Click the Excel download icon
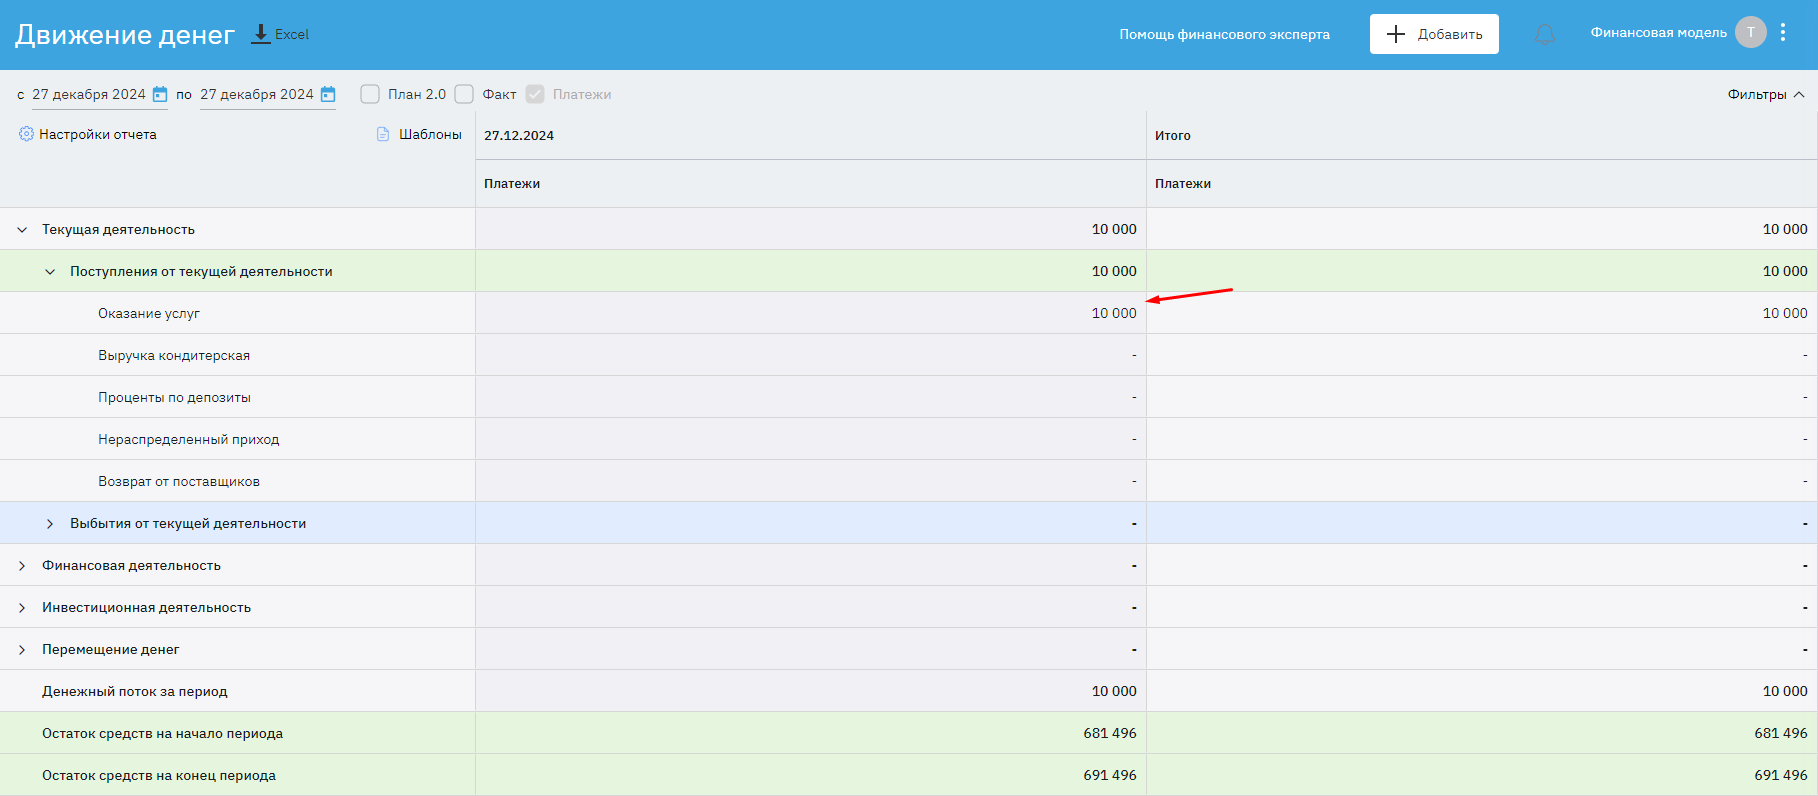Screen dimensions: 1818x796 coord(260,34)
